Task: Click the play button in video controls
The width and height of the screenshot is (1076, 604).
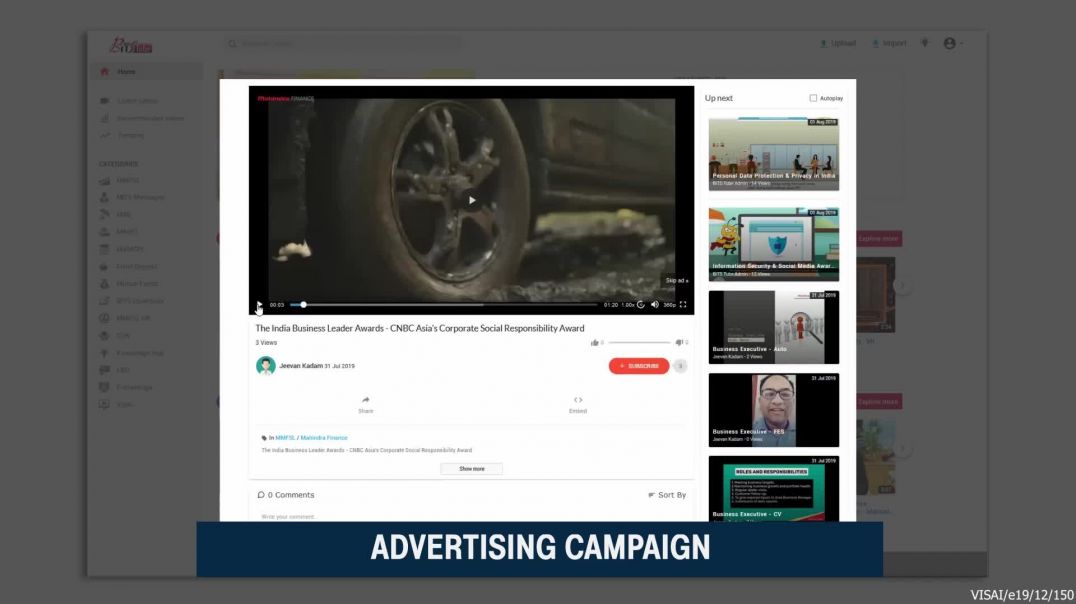Action: (259, 304)
